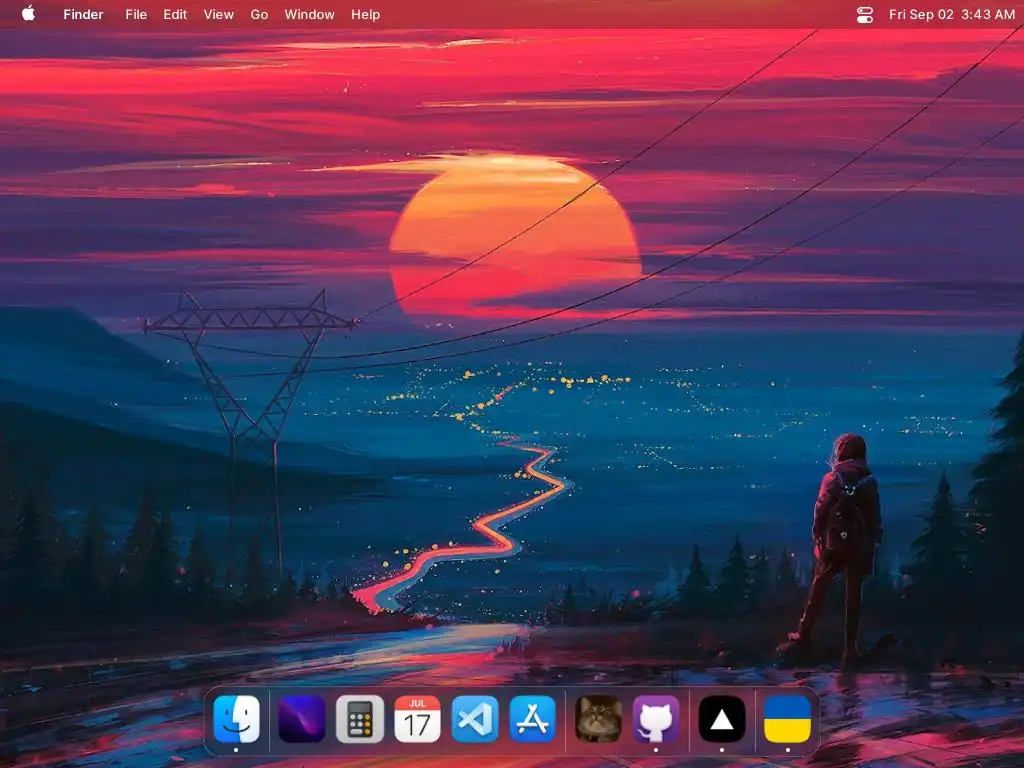Open the App Store dock icon
The height and width of the screenshot is (768, 1024).
[x=532, y=719]
